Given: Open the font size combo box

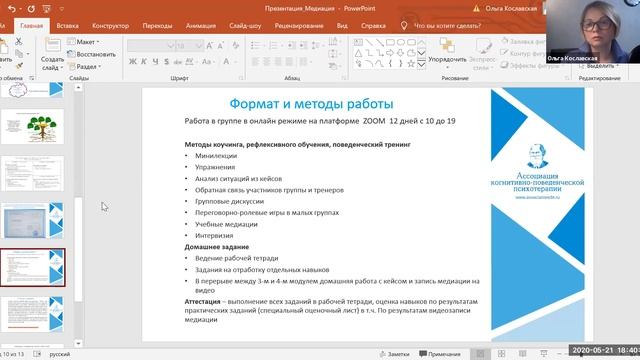Looking at the screenshot, I should pyautogui.click(x=189, y=46).
